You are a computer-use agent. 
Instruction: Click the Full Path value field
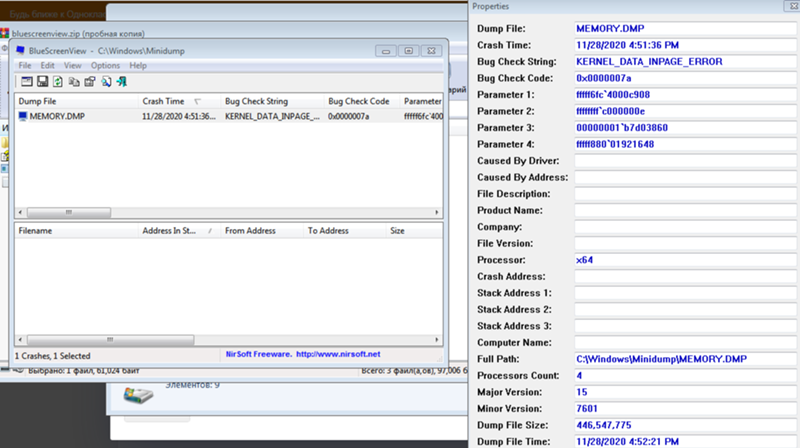click(x=685, y=359)
